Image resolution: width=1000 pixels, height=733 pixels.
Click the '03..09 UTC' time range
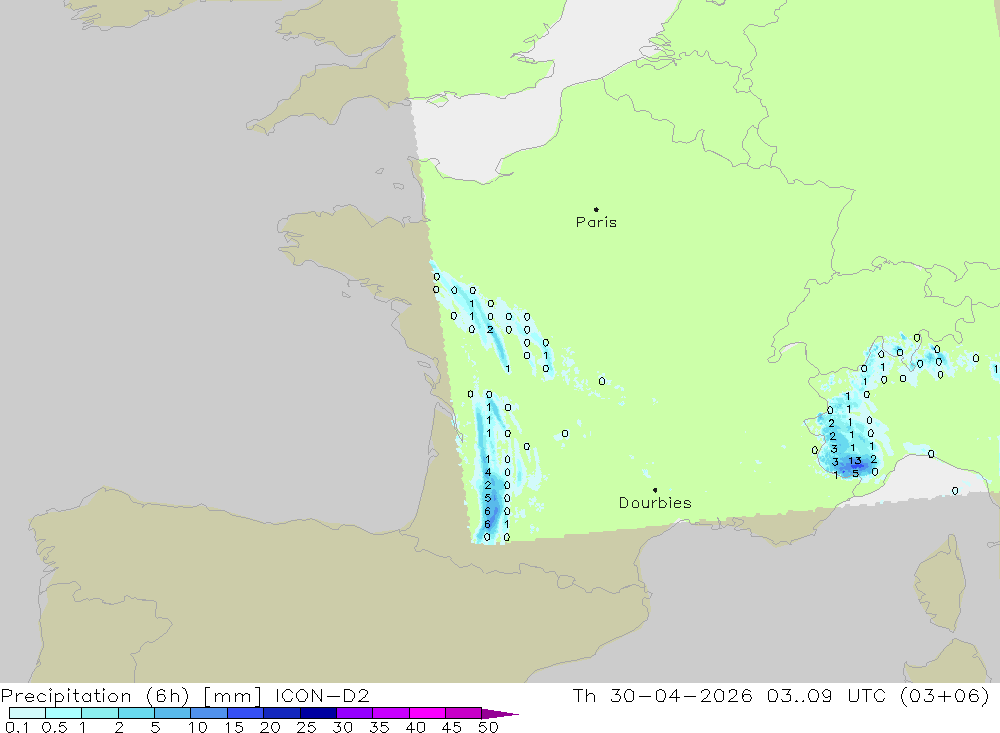click(826, 695)
